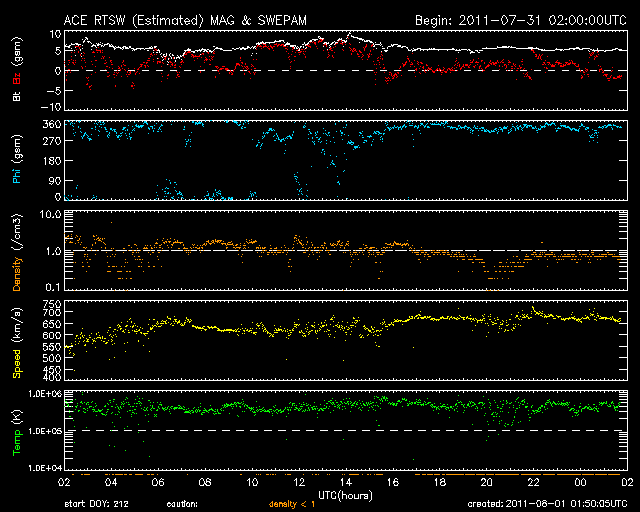This screenshot has width=640, height=512.
Task: Click the '600' tick label on Speed panel
Action: point(52,335)
